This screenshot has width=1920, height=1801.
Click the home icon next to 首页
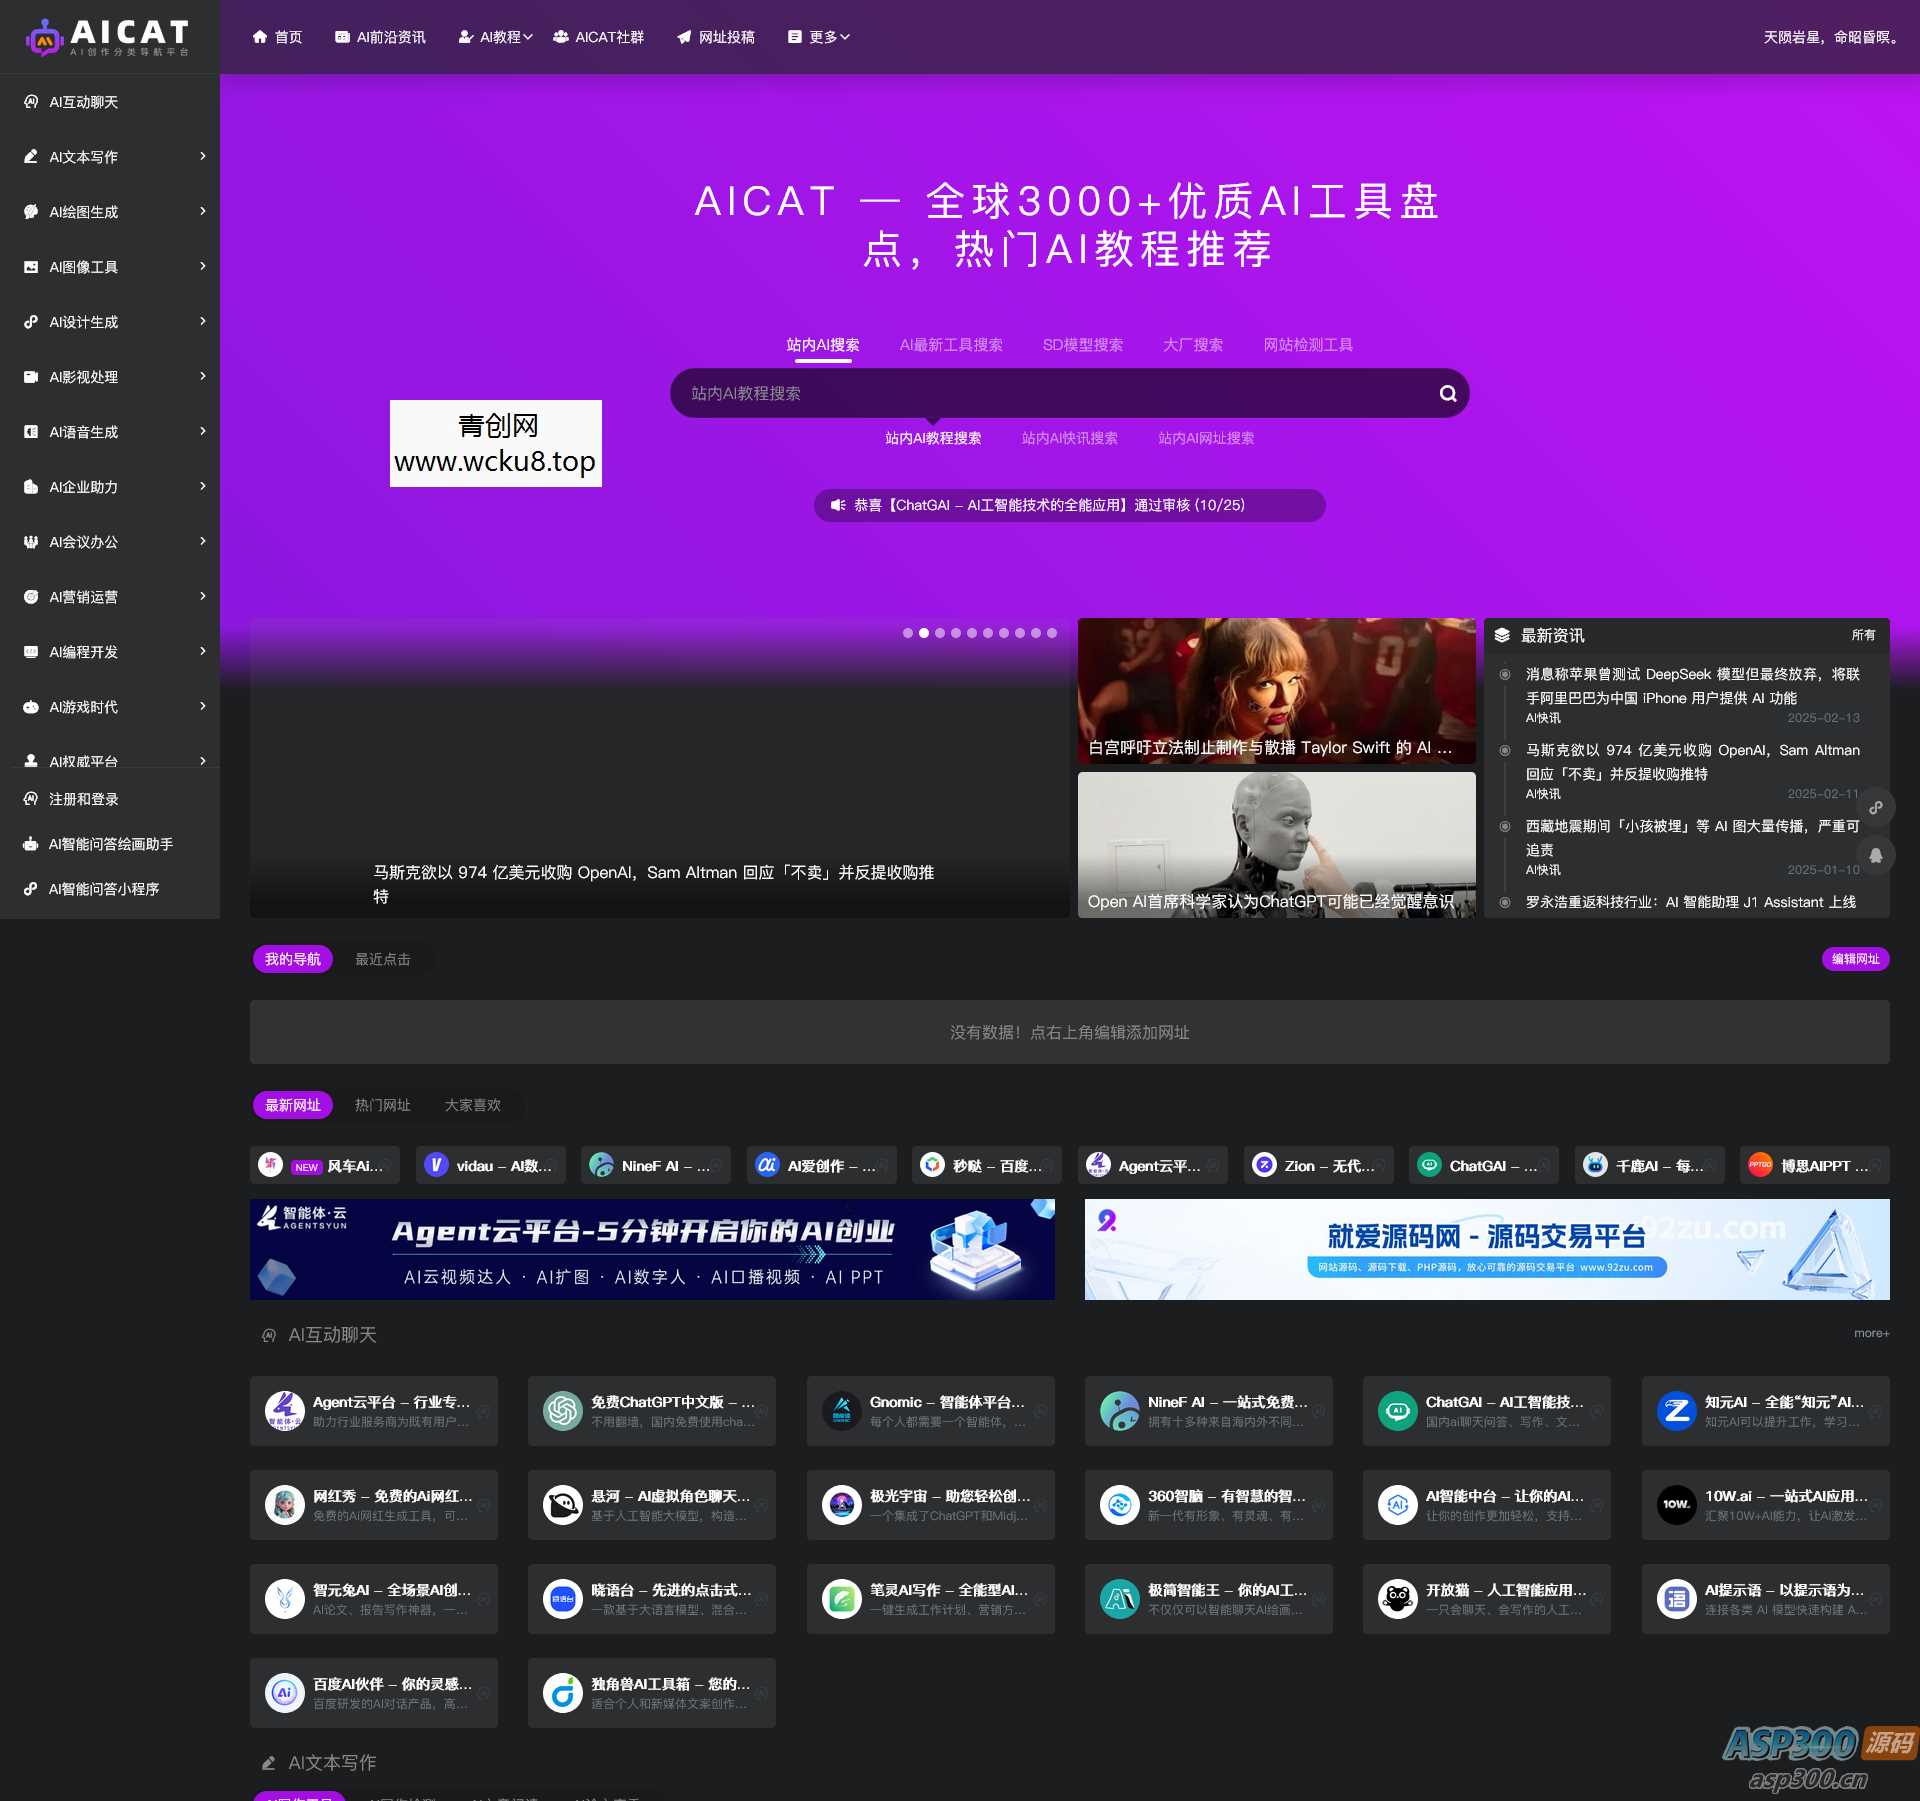pyautogui.click(x=258, y=37)
